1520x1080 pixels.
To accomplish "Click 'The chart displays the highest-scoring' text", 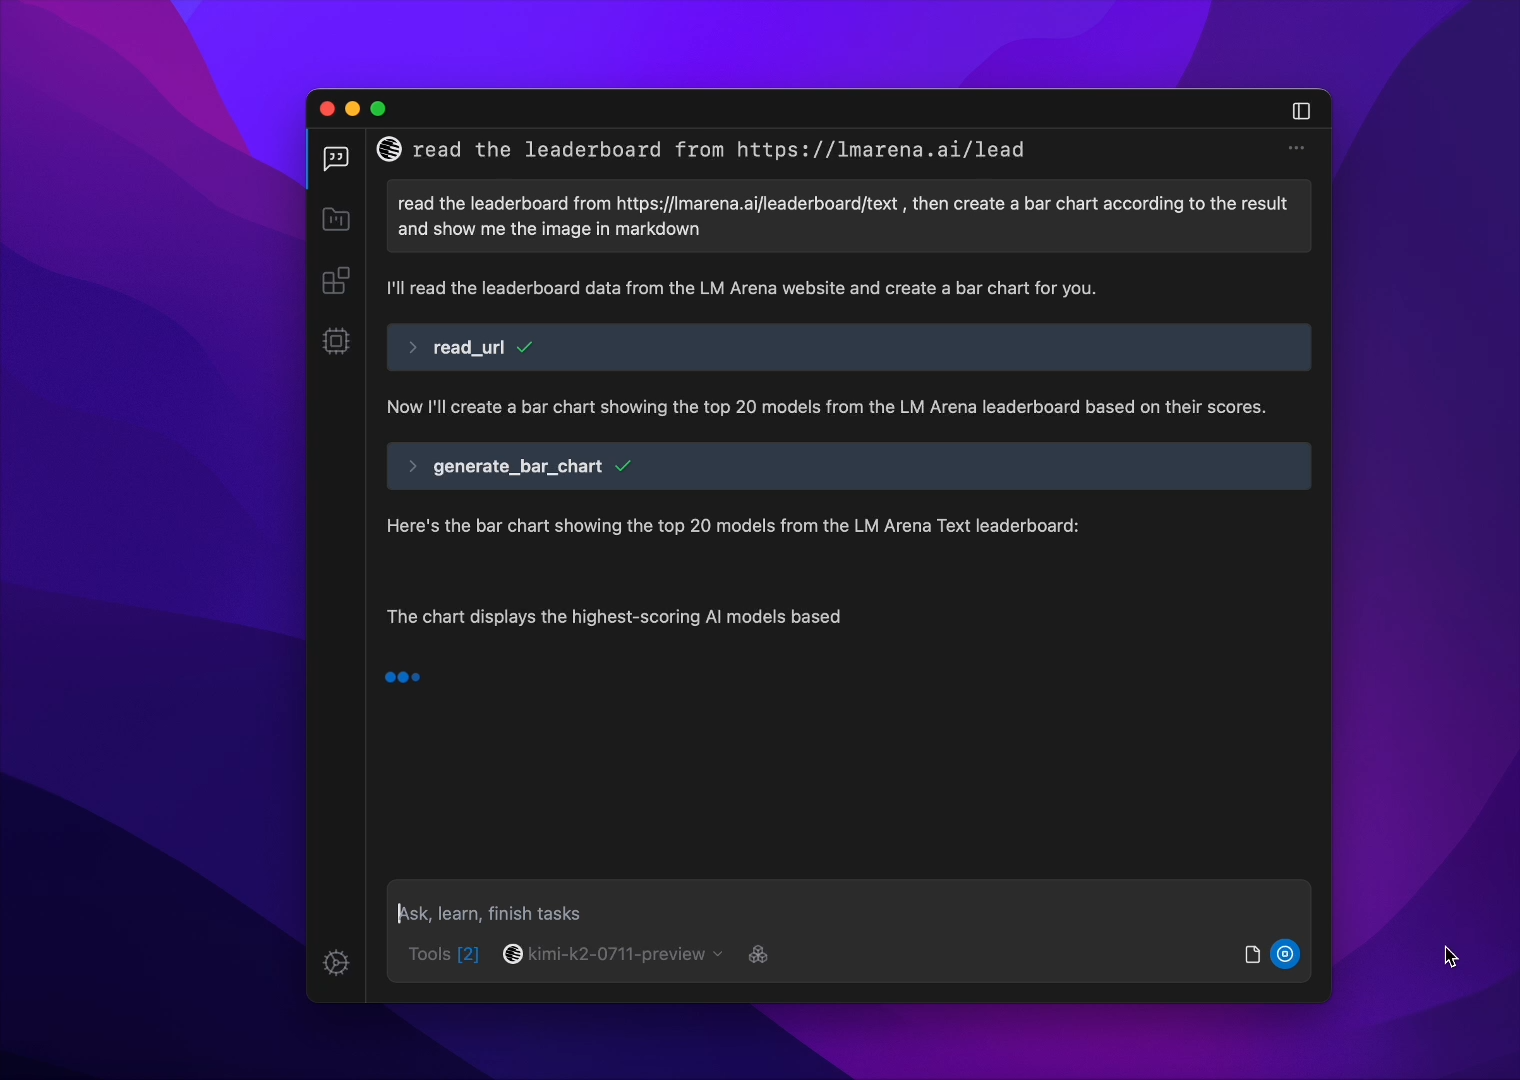I will click(x=614, y=617).
